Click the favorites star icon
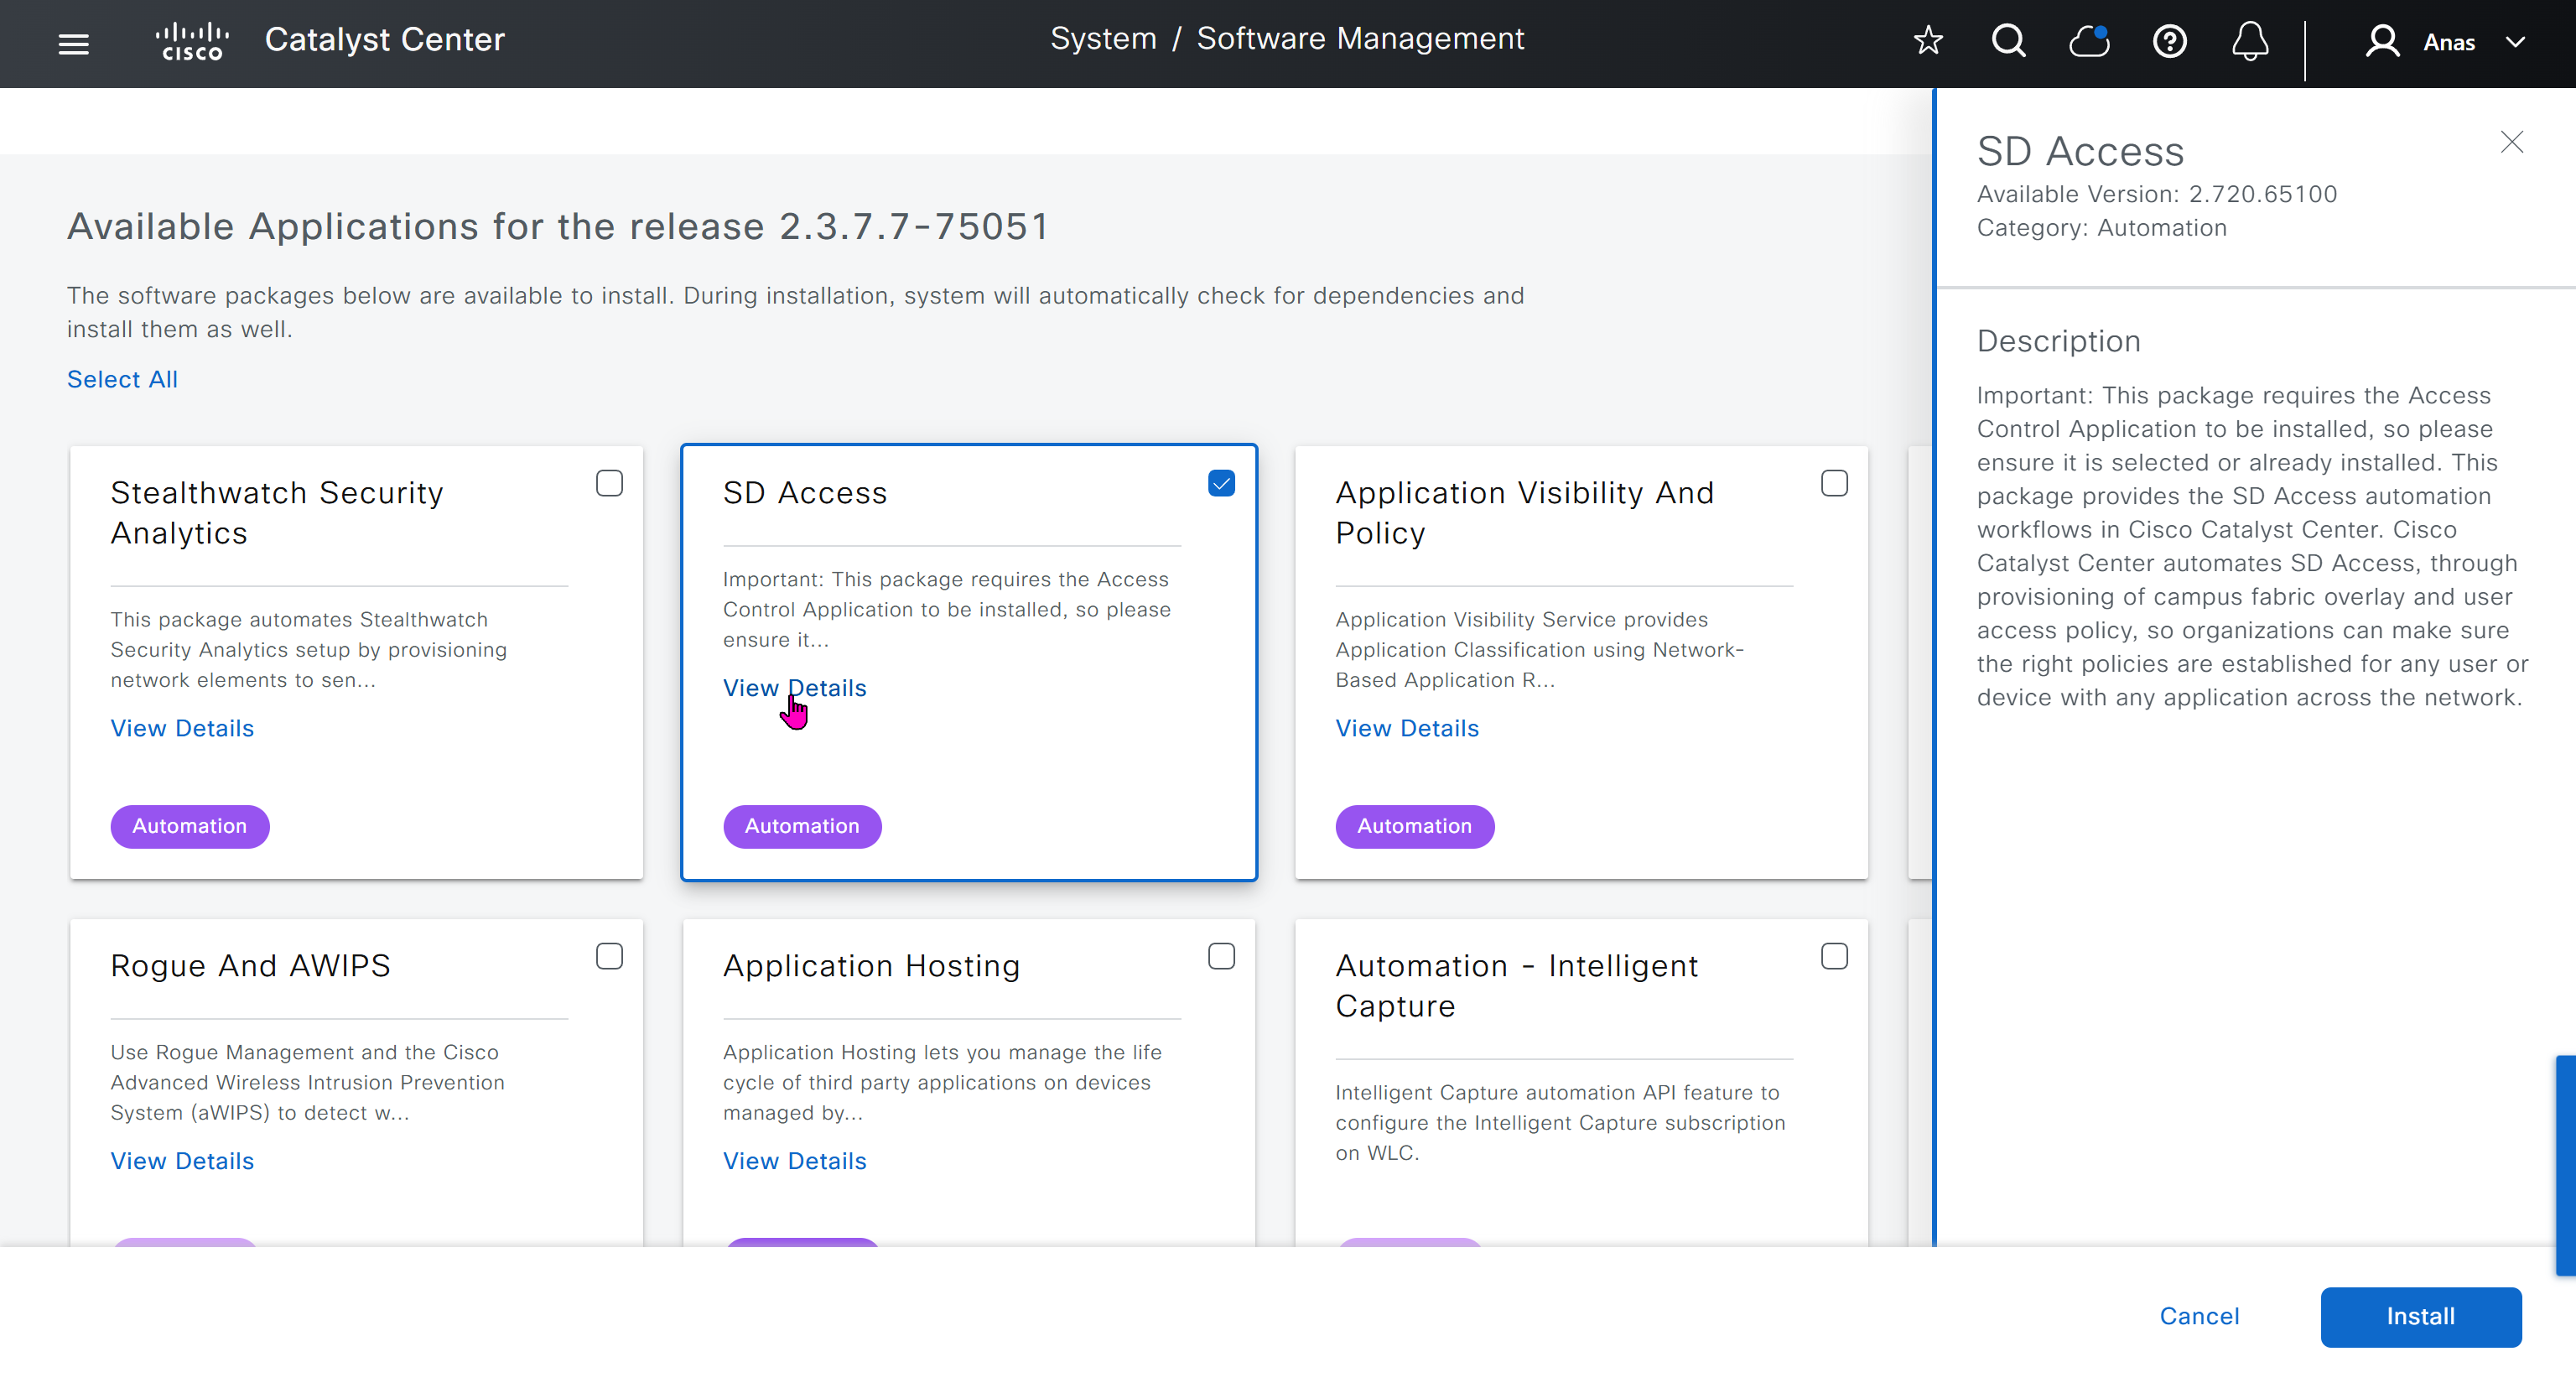 [x=1927, y=41]
